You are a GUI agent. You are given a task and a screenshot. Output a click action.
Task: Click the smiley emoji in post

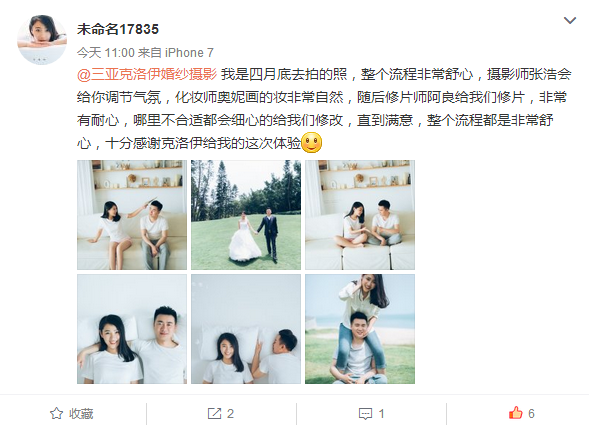[x=312, y=143]
